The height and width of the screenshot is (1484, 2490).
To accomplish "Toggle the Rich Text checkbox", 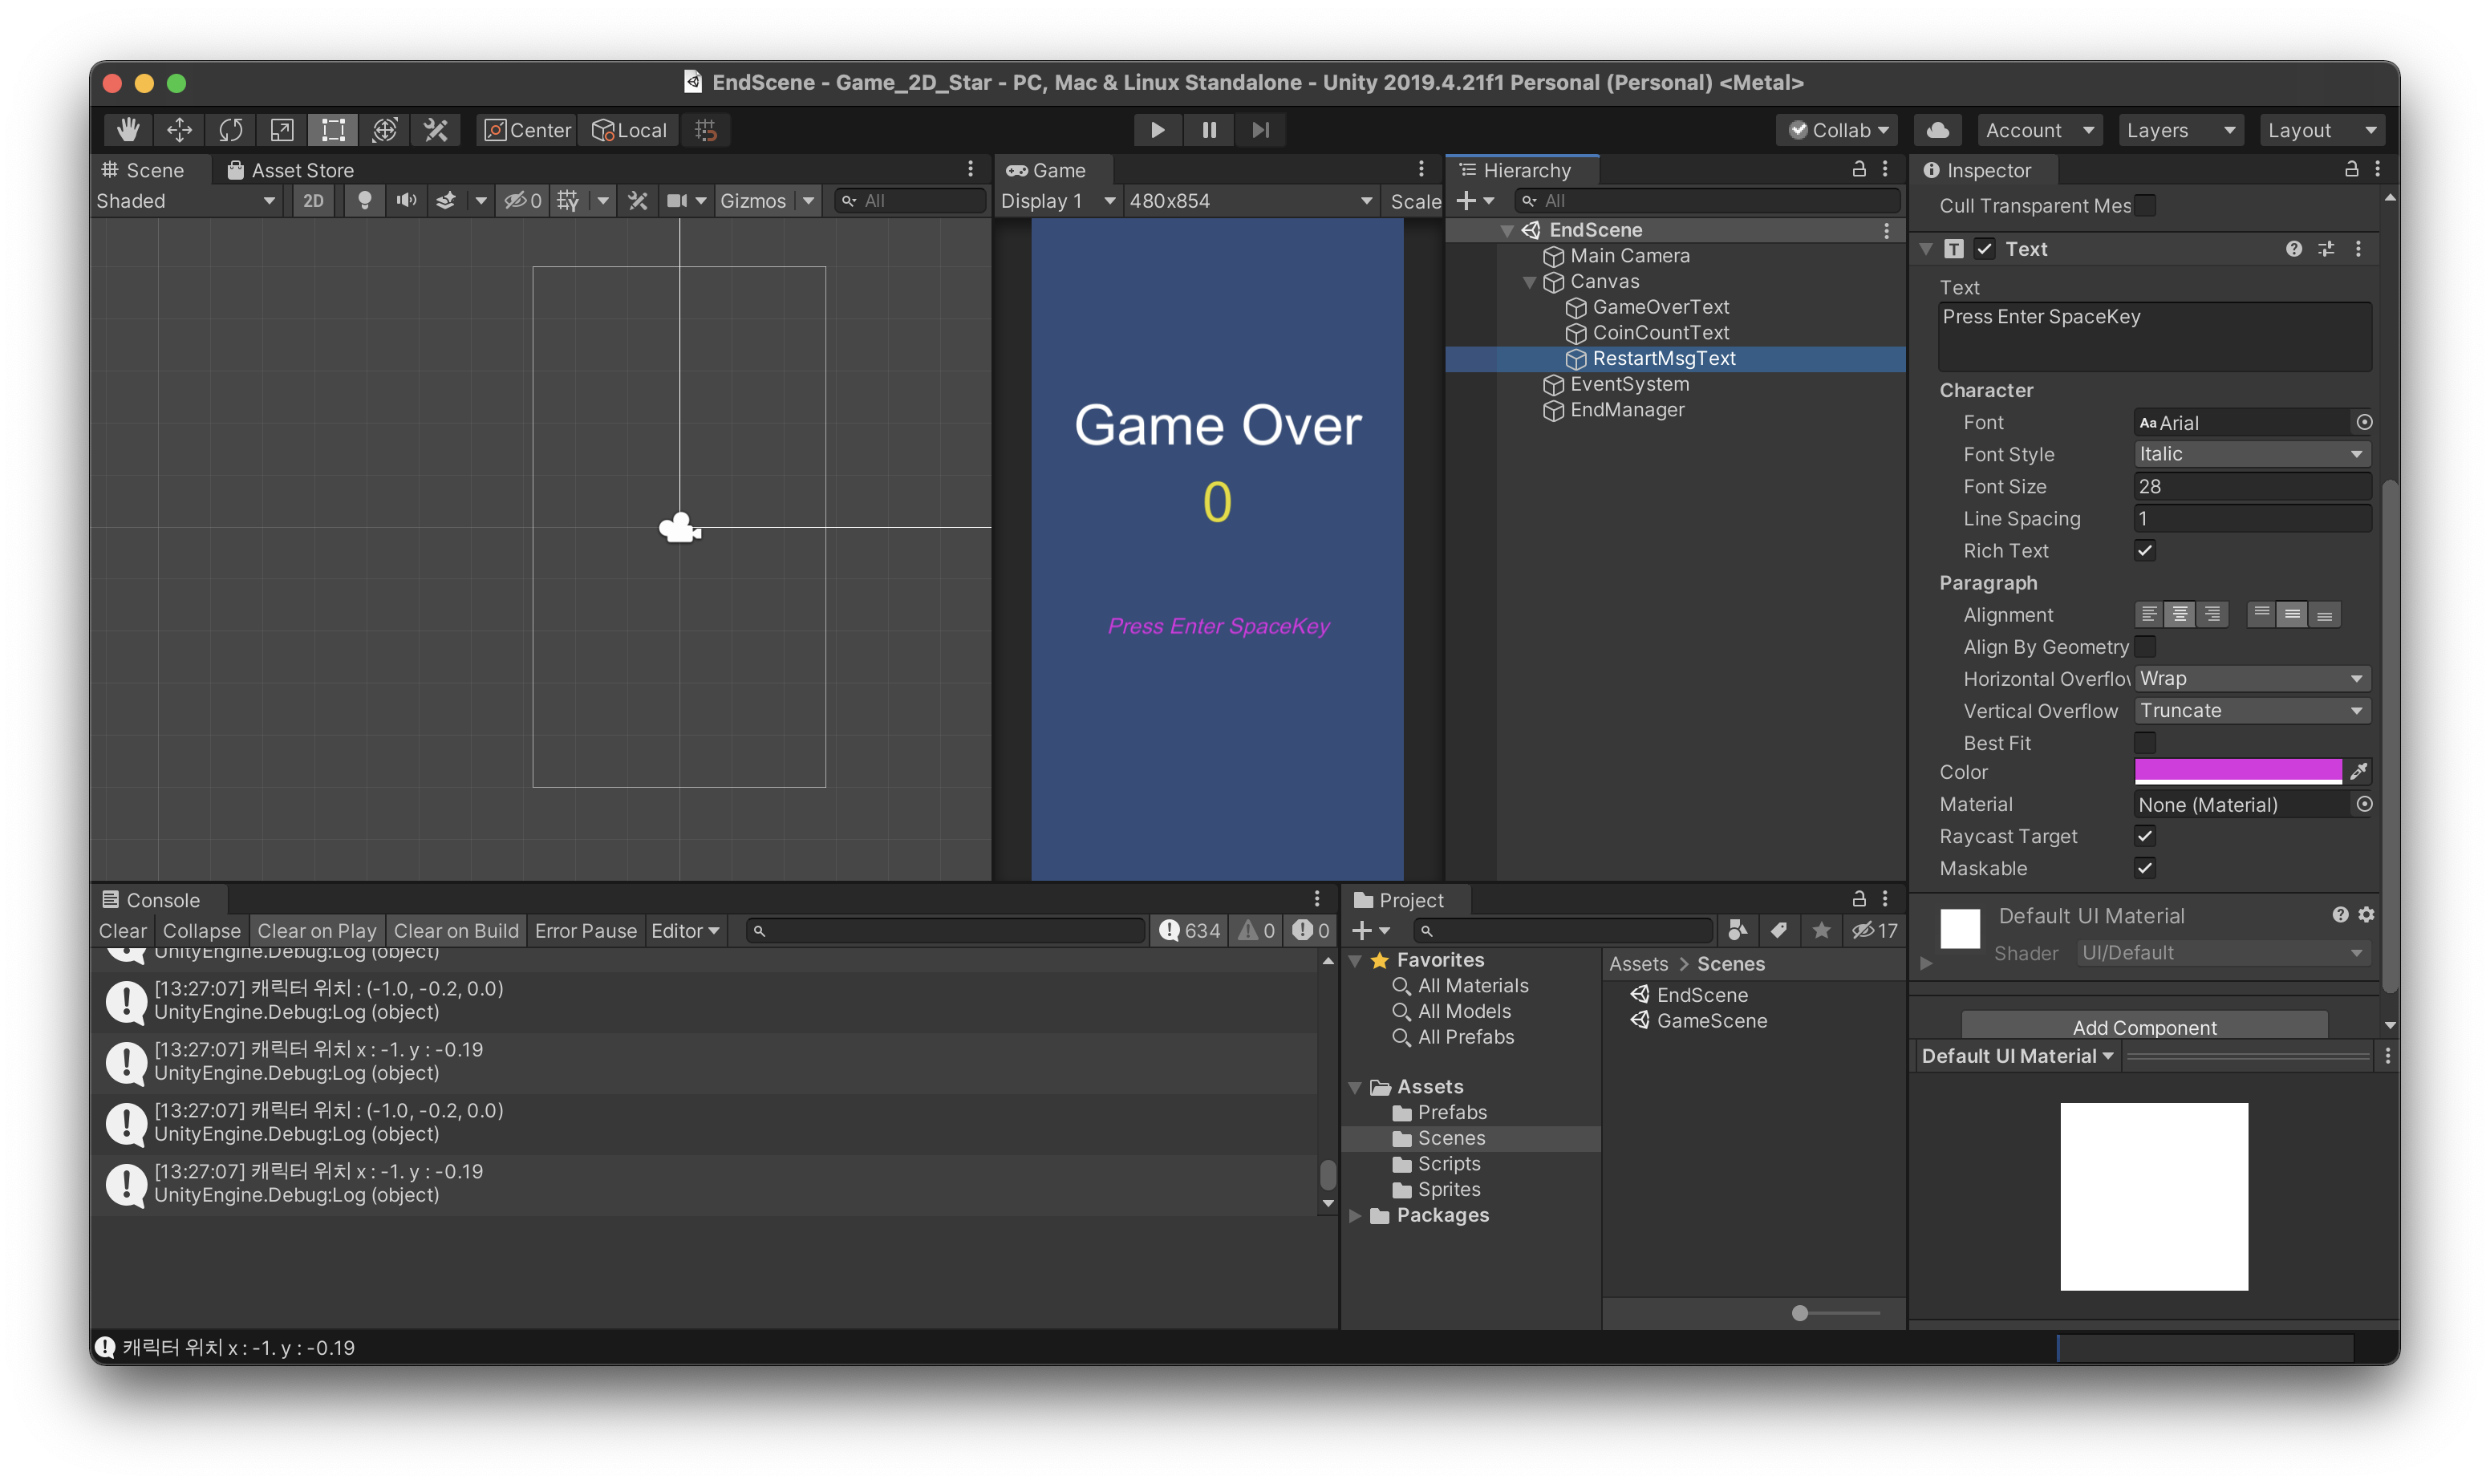I will point(2145,550).
